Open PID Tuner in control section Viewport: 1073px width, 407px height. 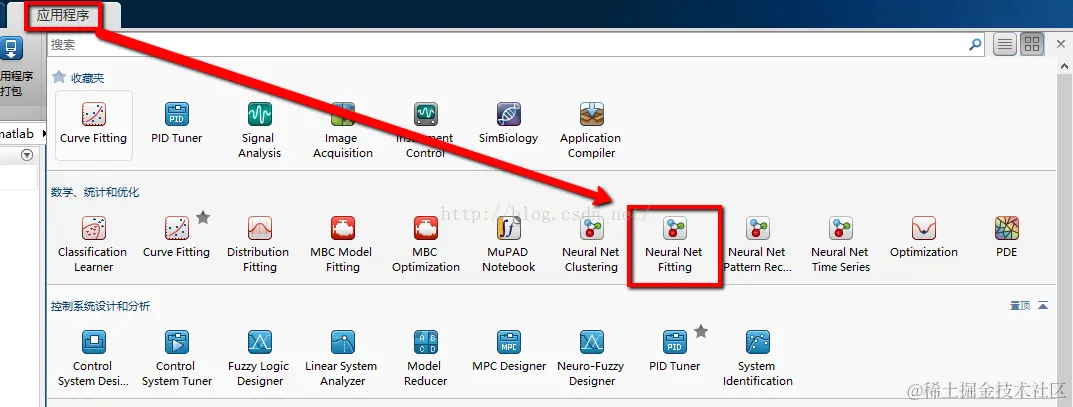tap(675, 352)
